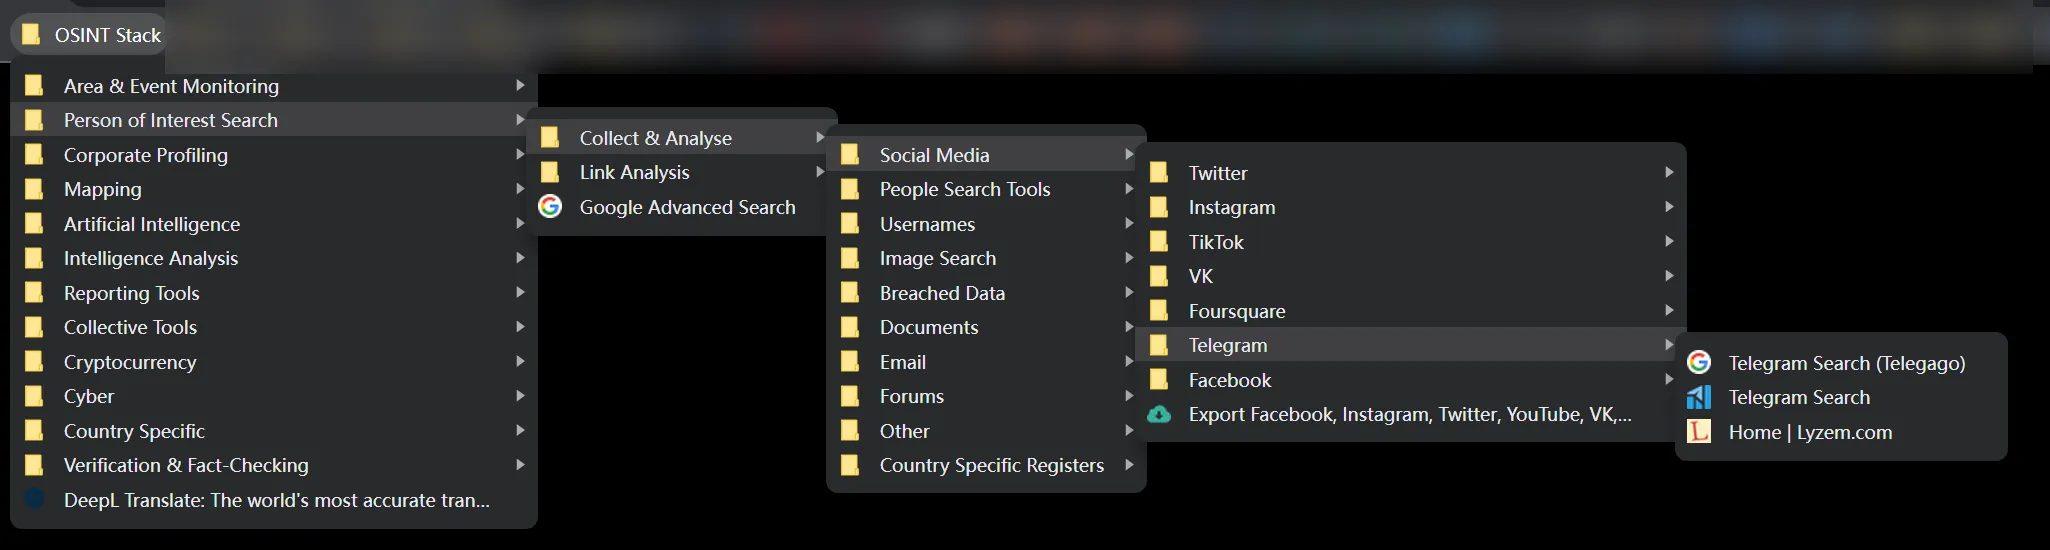This screenshot has height=550, width=2050.
Task: Click the DeepL Translate favicon
Action: [x=34, y=498]
